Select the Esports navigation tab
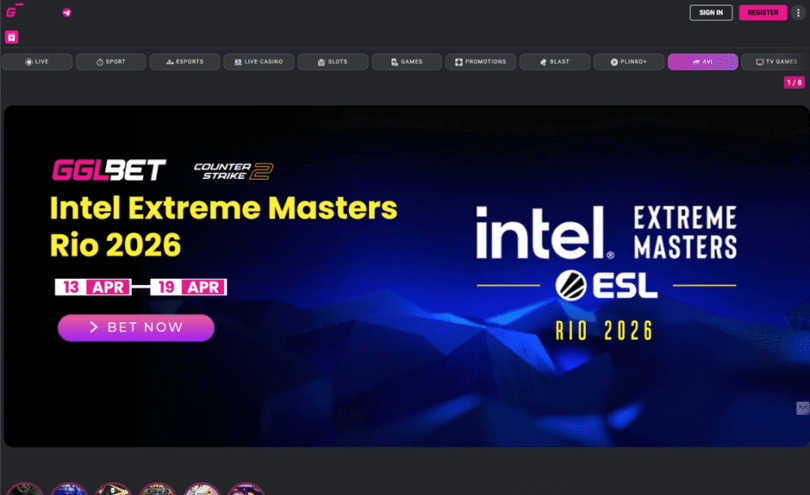Image resolution: width=810 pixels, height=495 pixels. click(185, 62)
